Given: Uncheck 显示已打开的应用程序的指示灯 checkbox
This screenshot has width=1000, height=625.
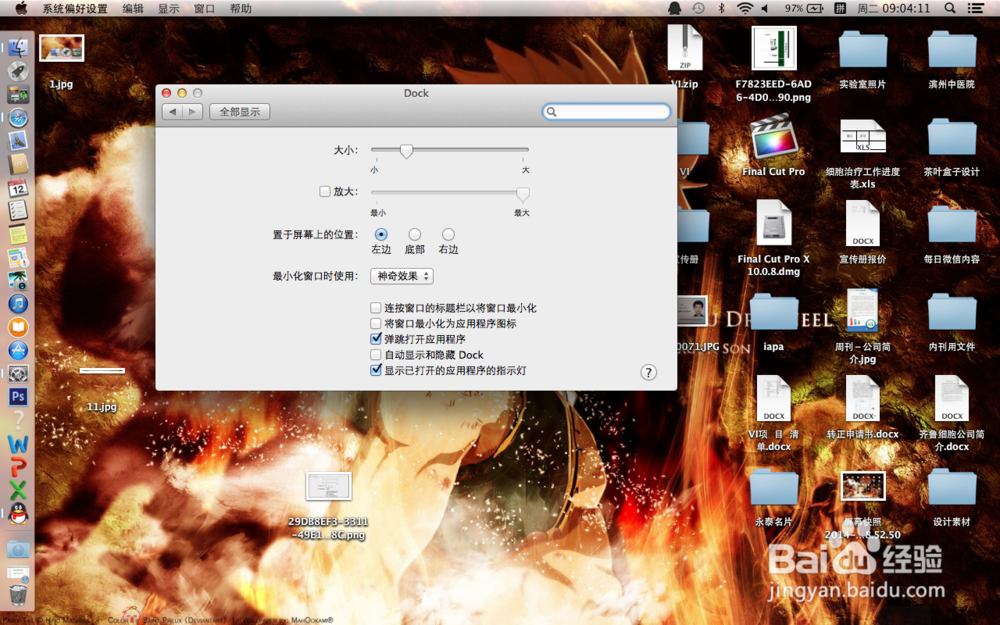Looking at the screenshot, I should 376,370.
